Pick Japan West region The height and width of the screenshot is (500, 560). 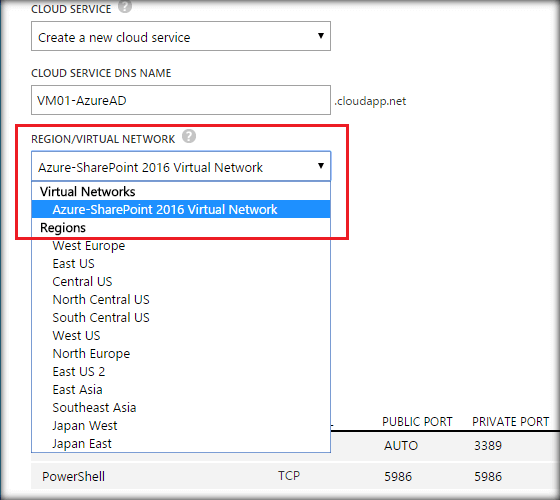[181, 425]
